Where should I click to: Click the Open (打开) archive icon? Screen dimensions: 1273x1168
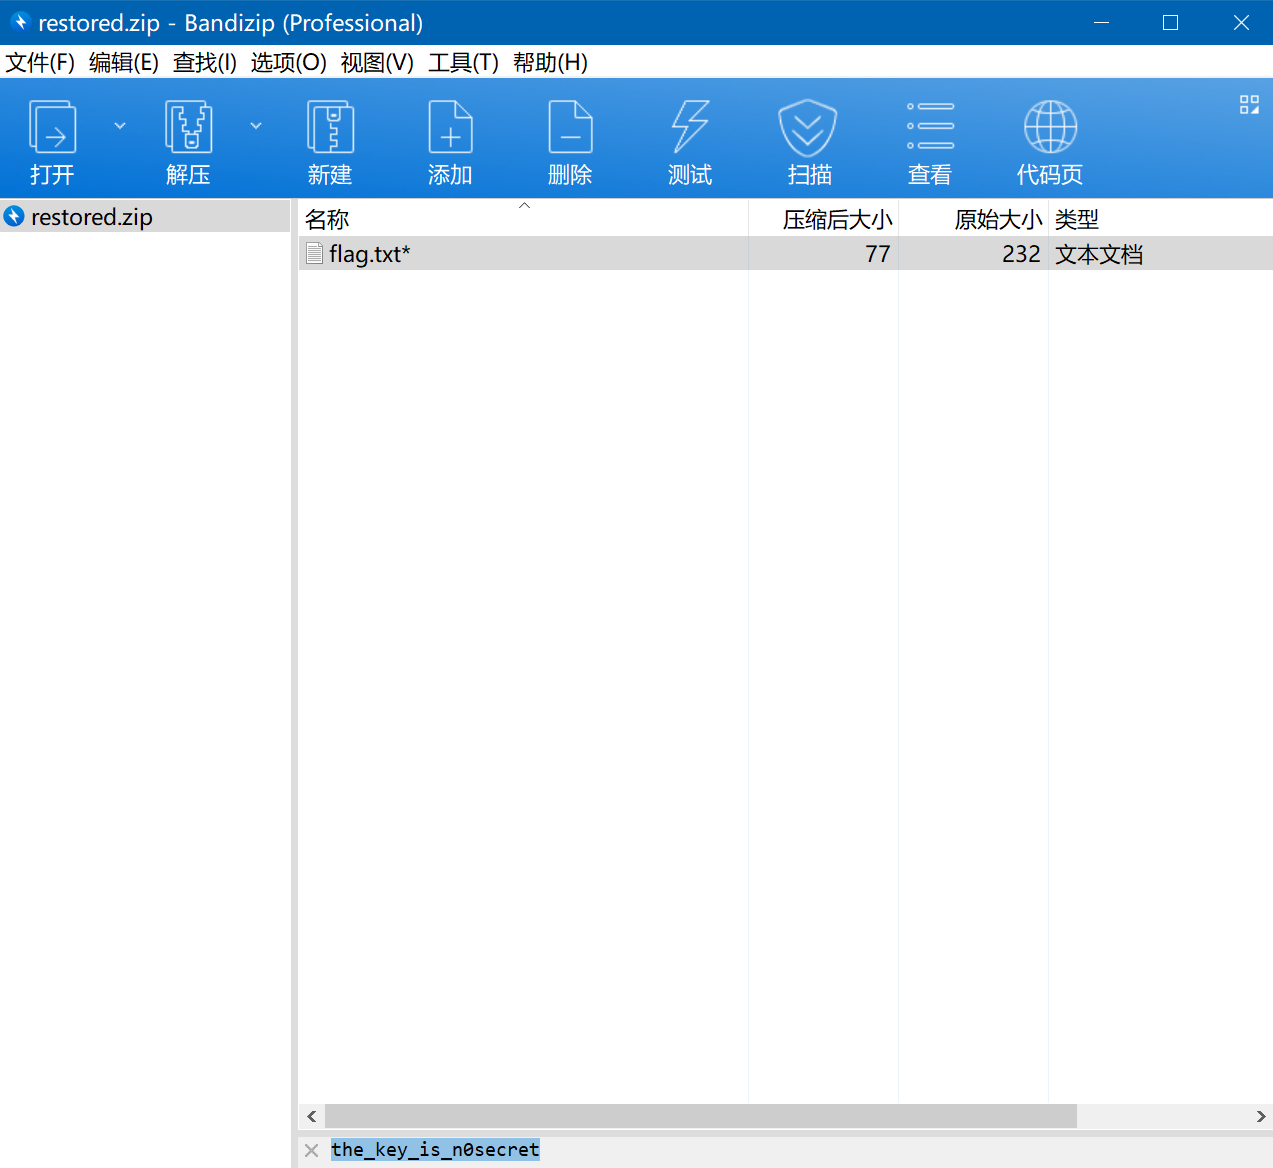[x=52, y=128]
